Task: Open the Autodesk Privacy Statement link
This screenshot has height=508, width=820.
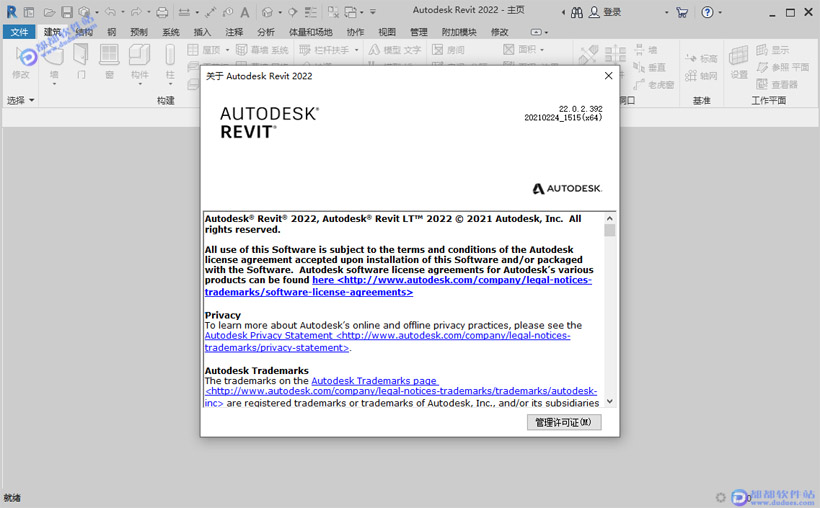Action: 388,342
